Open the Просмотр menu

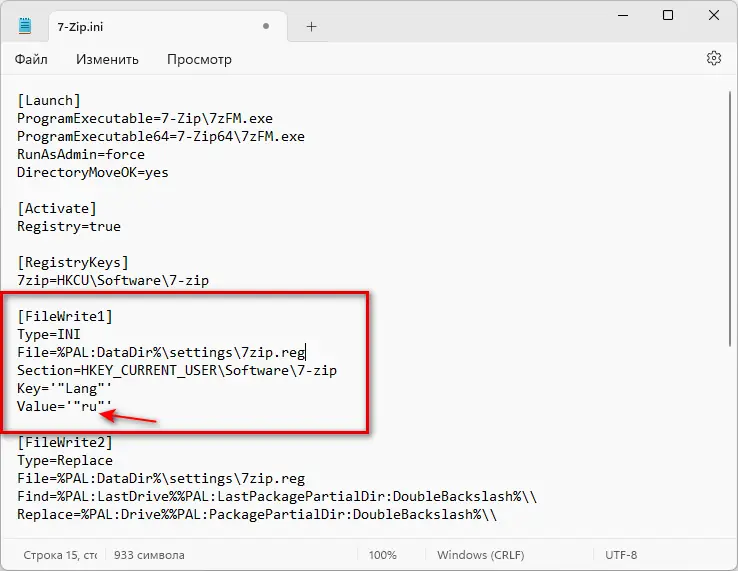click(199, 59)
